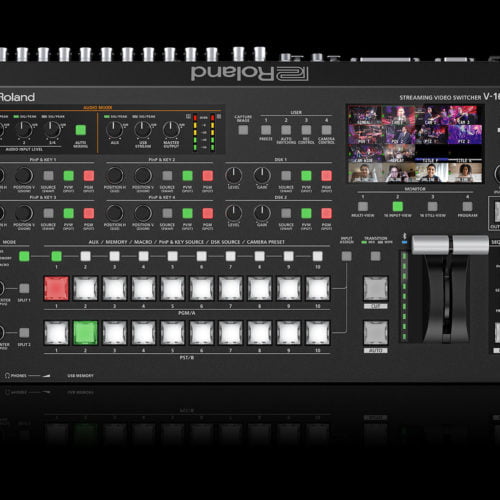Image resolution: width=500 pixels, height=500 pixels.
Task: Click the Roland logo on front panel
Action: [x=17, y=97]
